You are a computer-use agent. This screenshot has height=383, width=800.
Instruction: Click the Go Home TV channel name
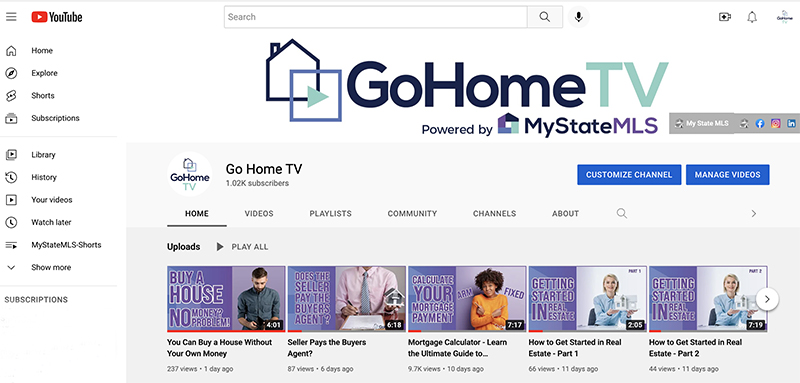point(264,169)
